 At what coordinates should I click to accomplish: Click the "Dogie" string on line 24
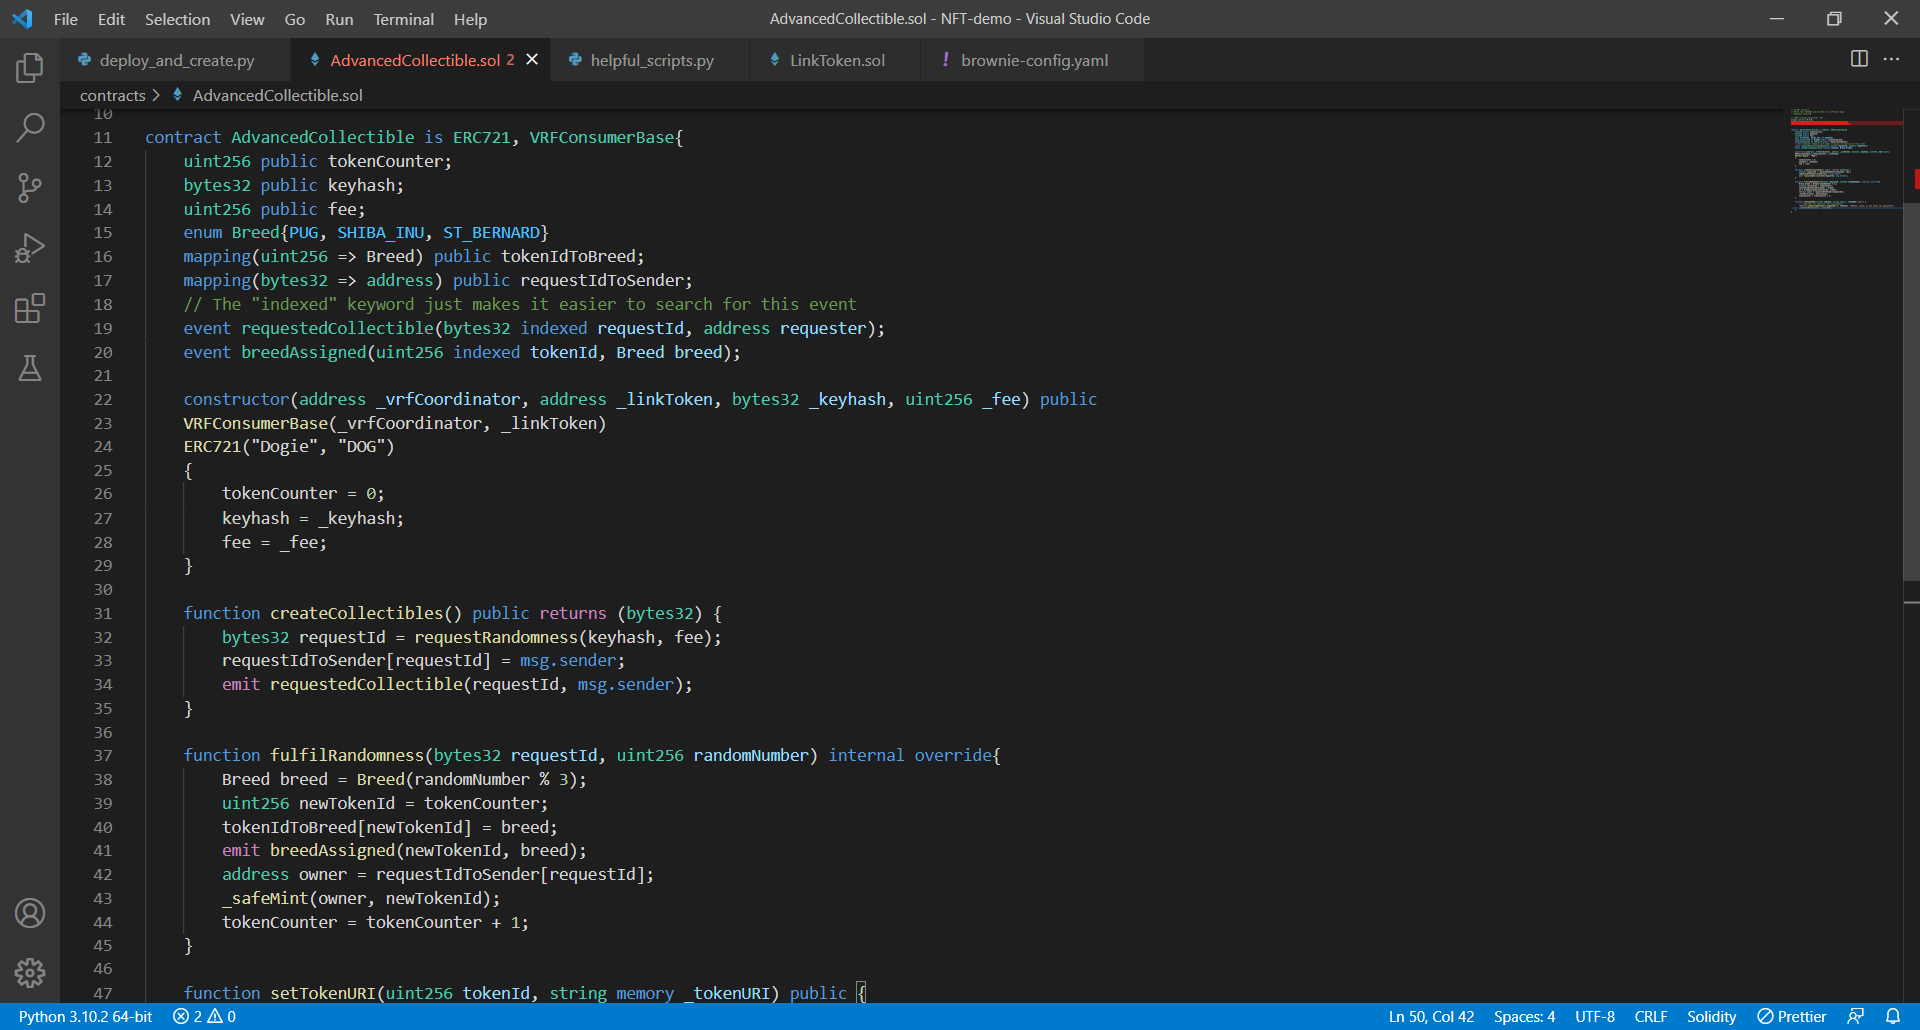[x=289, y=446]
